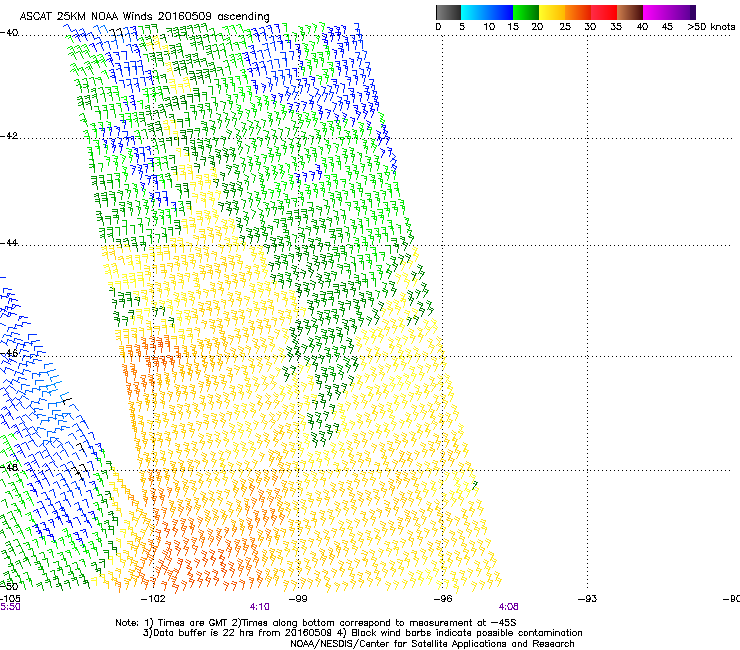Click the longitude label '-99'
Screen dimensions: 740x650
(x=298, y=599)
